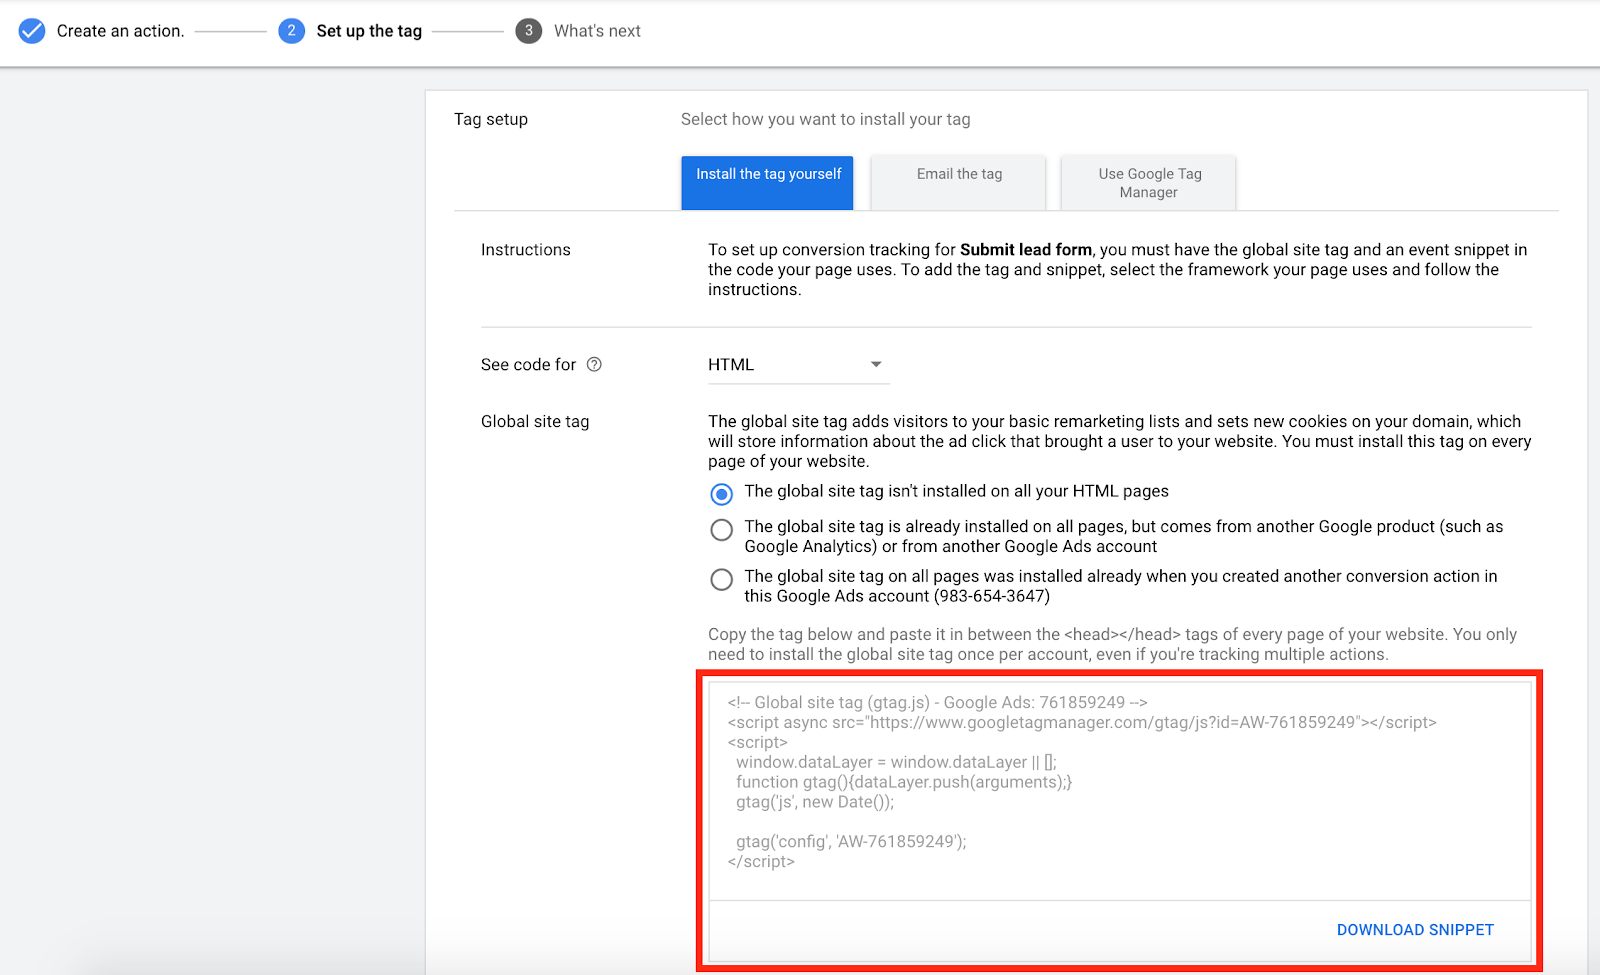Switch to Install the tag yourself tab
This screenshot has height=975, width=1600.
pyautogui.click(x=768, y=183)
